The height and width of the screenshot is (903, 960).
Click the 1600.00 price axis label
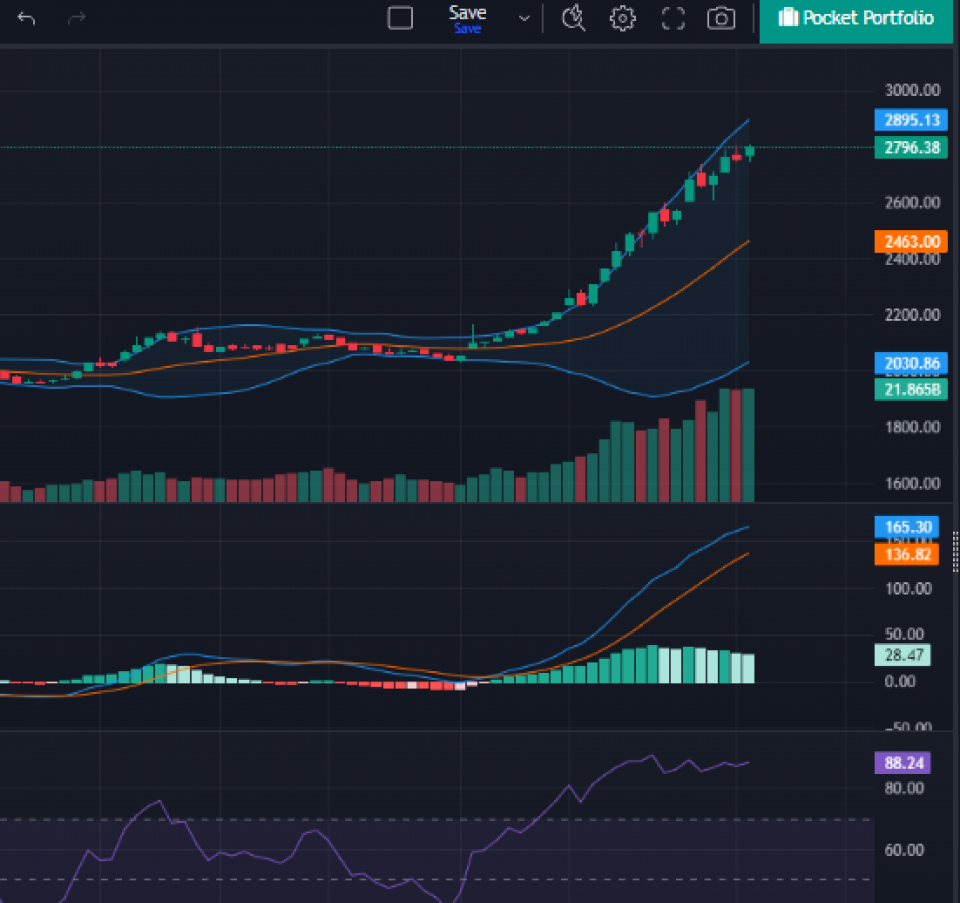click(912, 484)
